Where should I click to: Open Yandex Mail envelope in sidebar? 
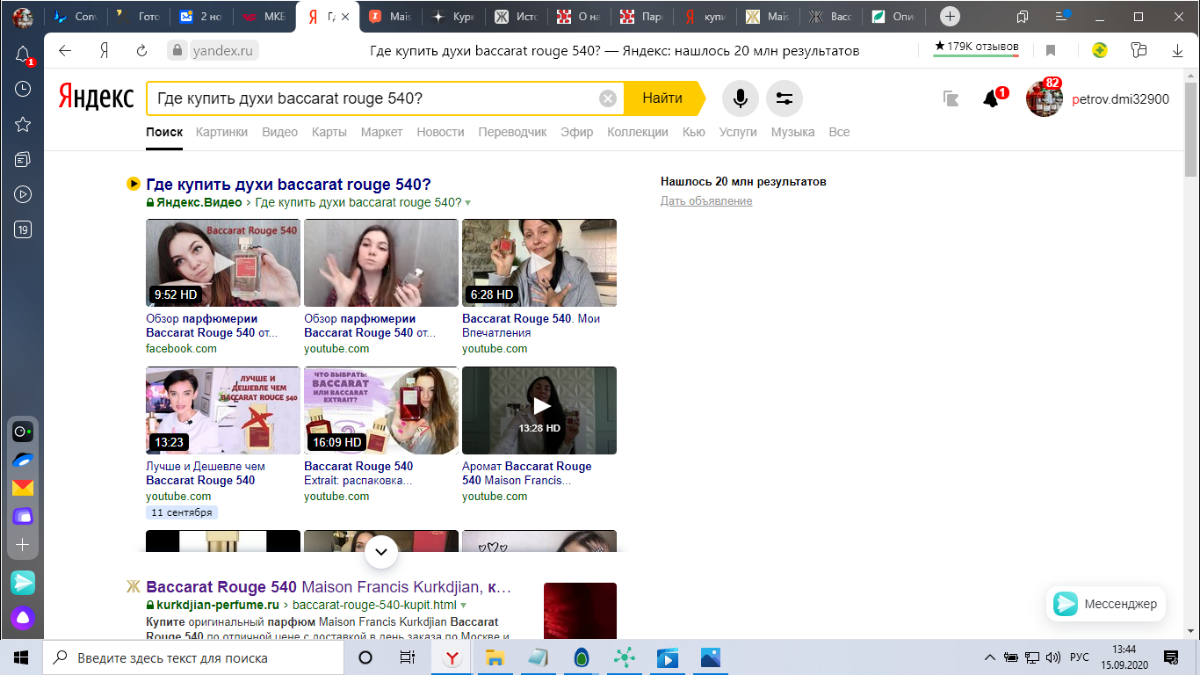tap(22, 488)
